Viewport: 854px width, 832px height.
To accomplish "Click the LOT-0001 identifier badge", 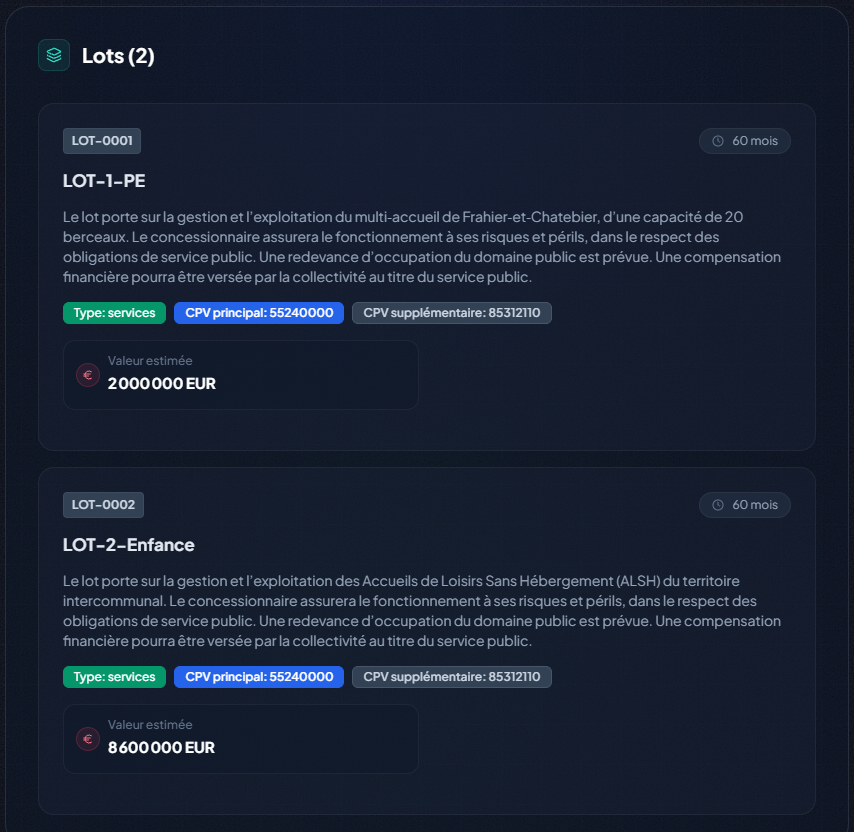I will (x=102, y=141).
